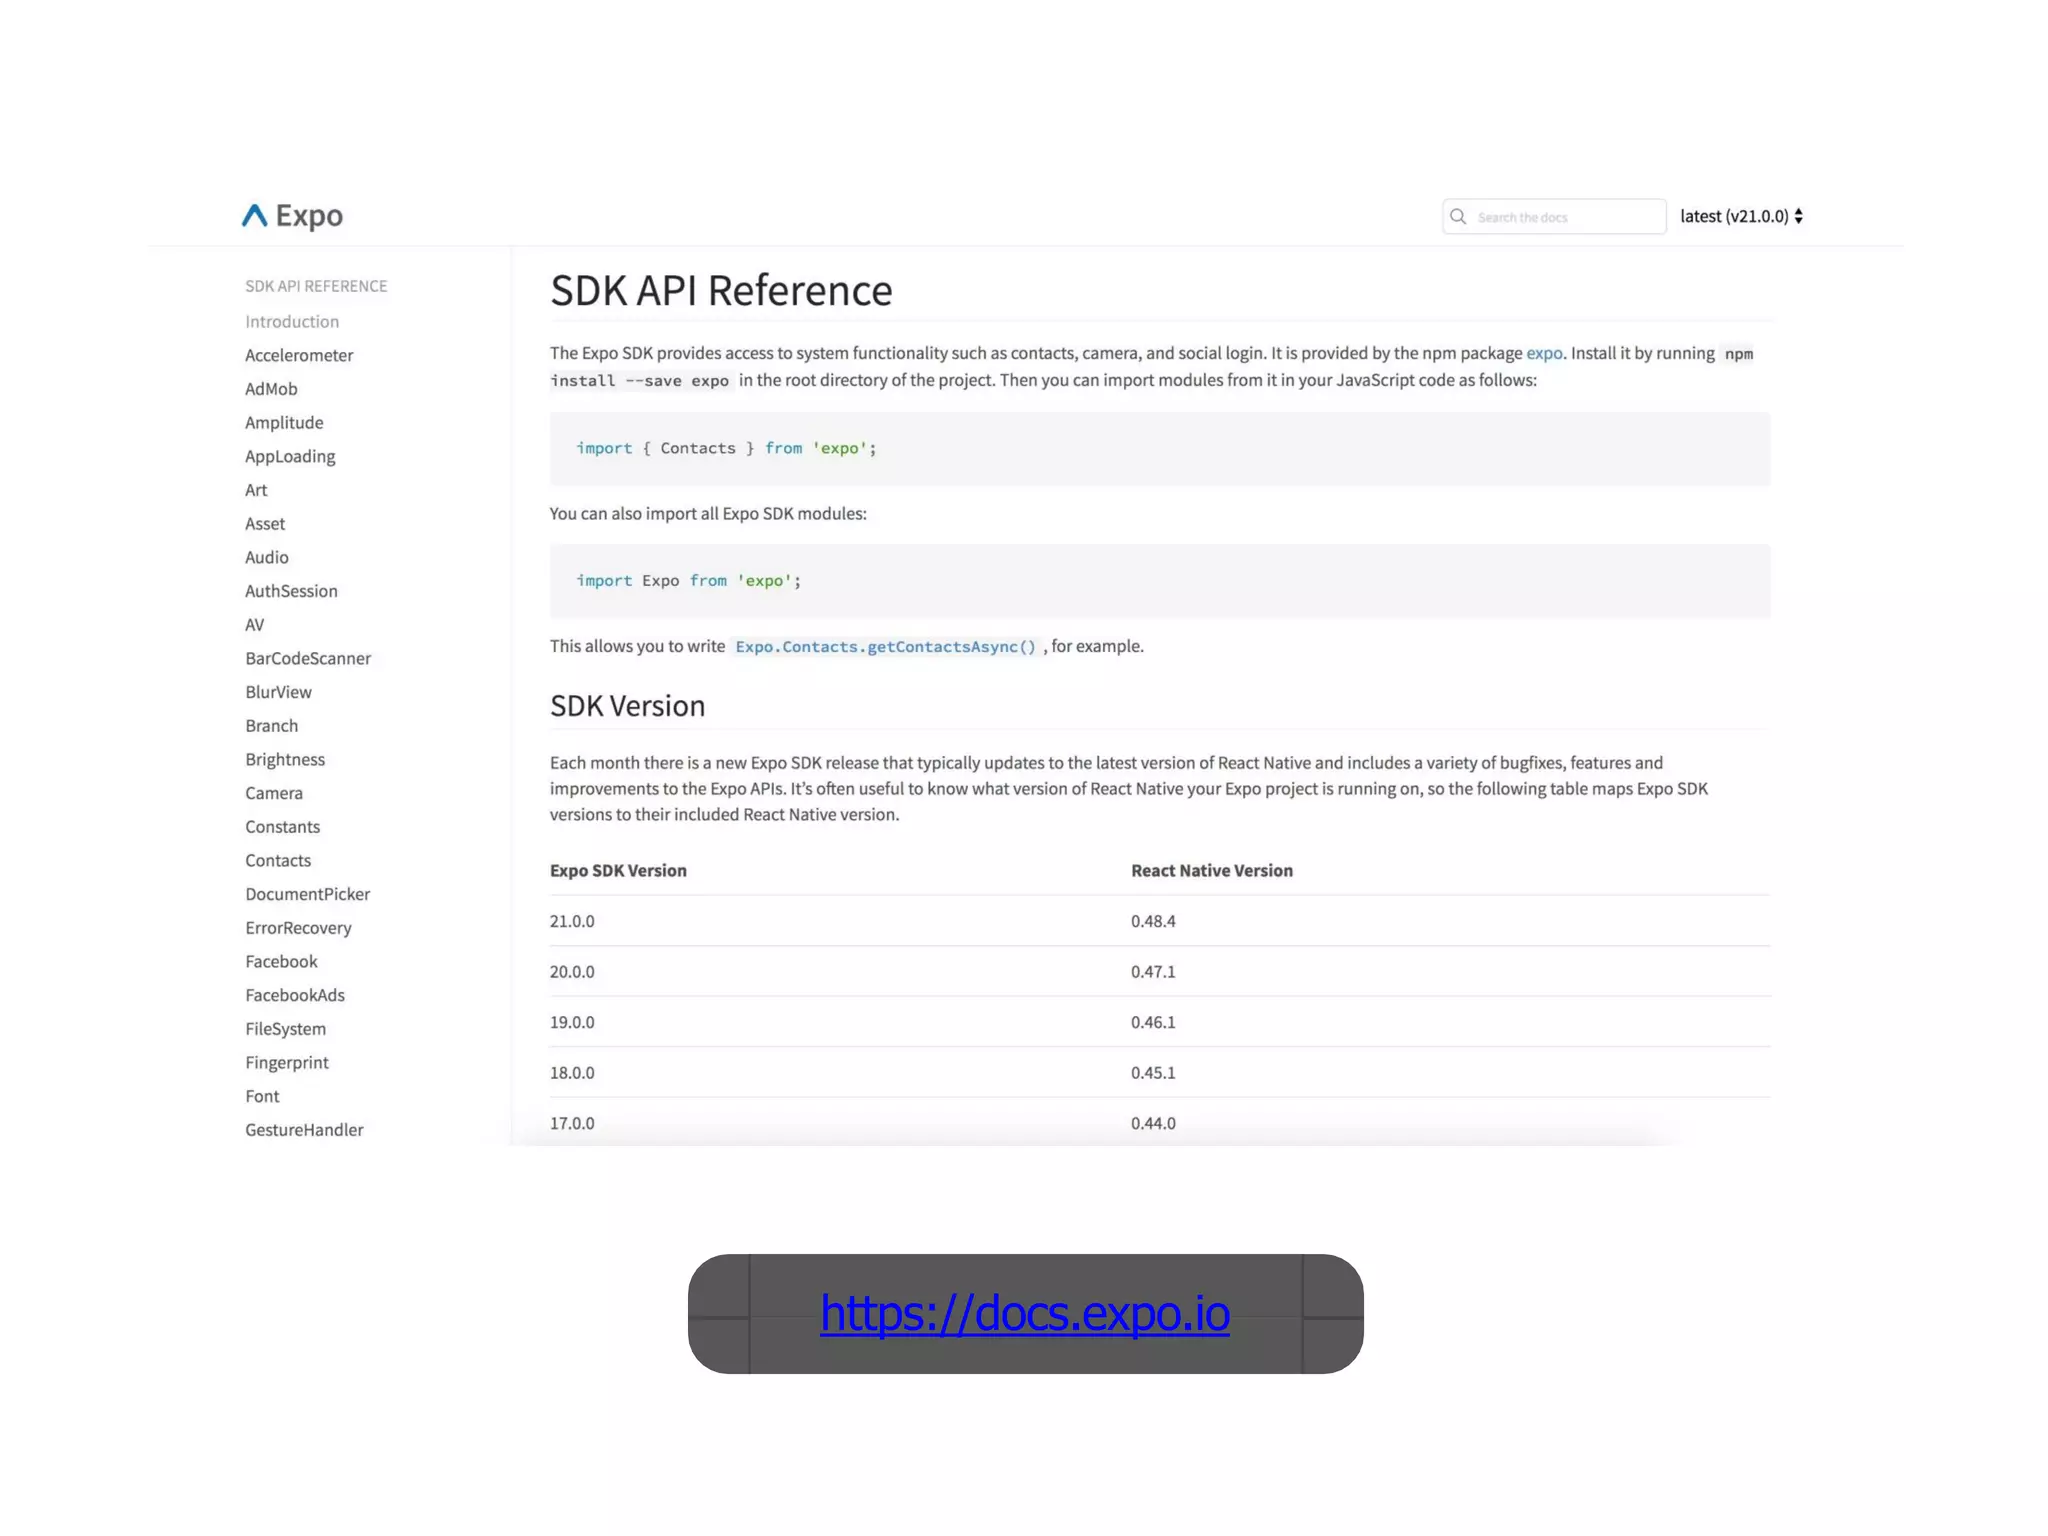Click the 17.0.0 table cell
The width and height of the screenshot is (2048, 1536).
(x=572, y=1123)
